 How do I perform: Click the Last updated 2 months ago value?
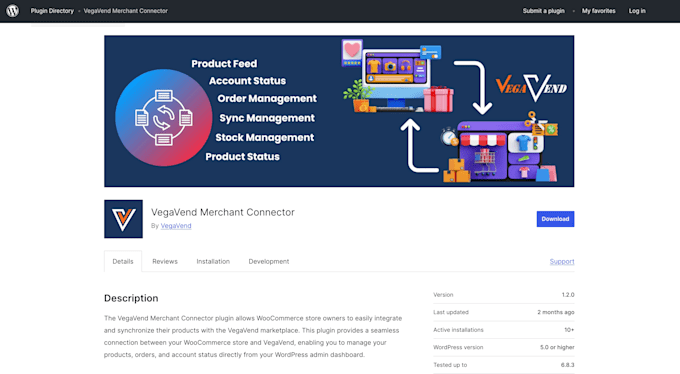coord(556,312)
